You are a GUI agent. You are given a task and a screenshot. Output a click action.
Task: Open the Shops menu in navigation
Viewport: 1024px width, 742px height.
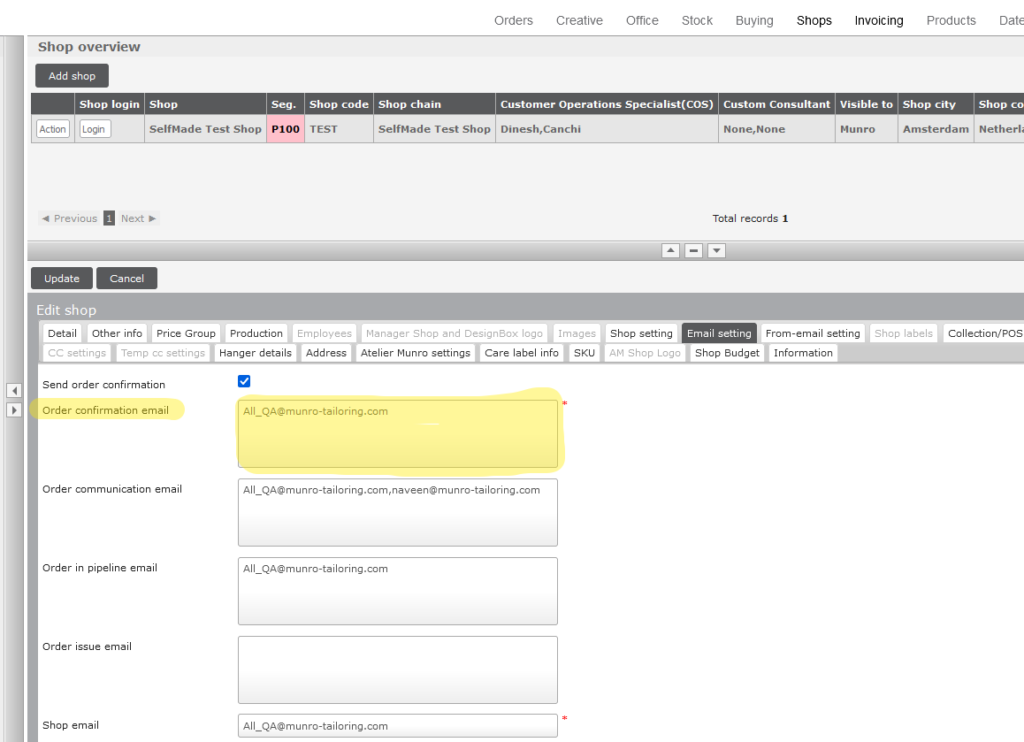click(814, 20)
